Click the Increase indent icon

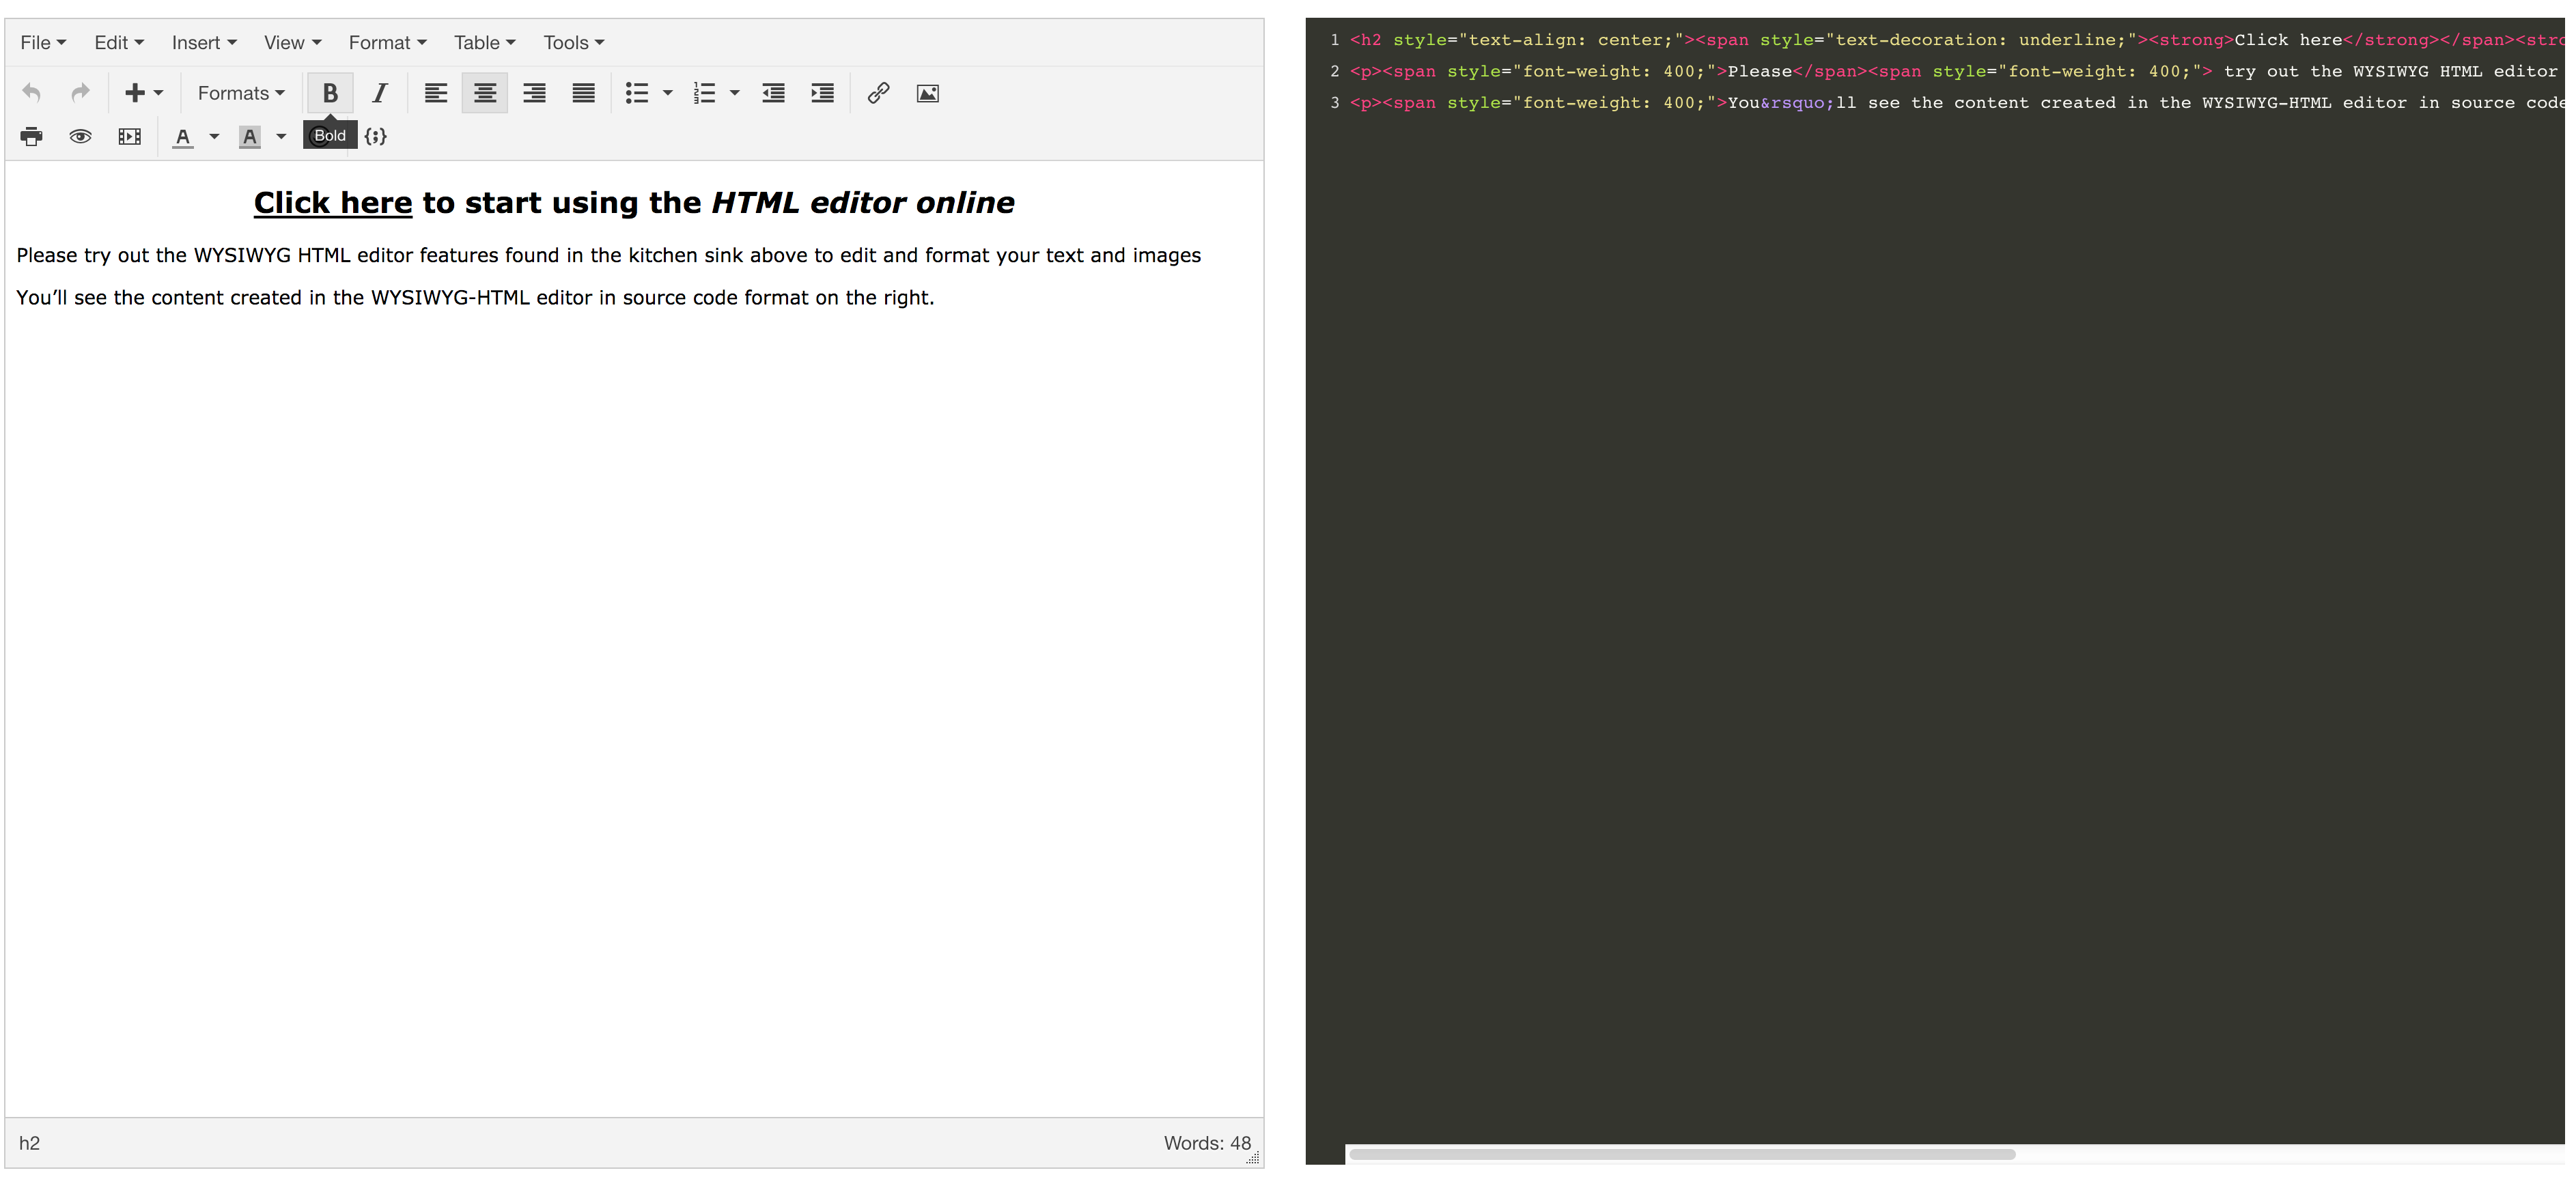[x=822, y=93]
